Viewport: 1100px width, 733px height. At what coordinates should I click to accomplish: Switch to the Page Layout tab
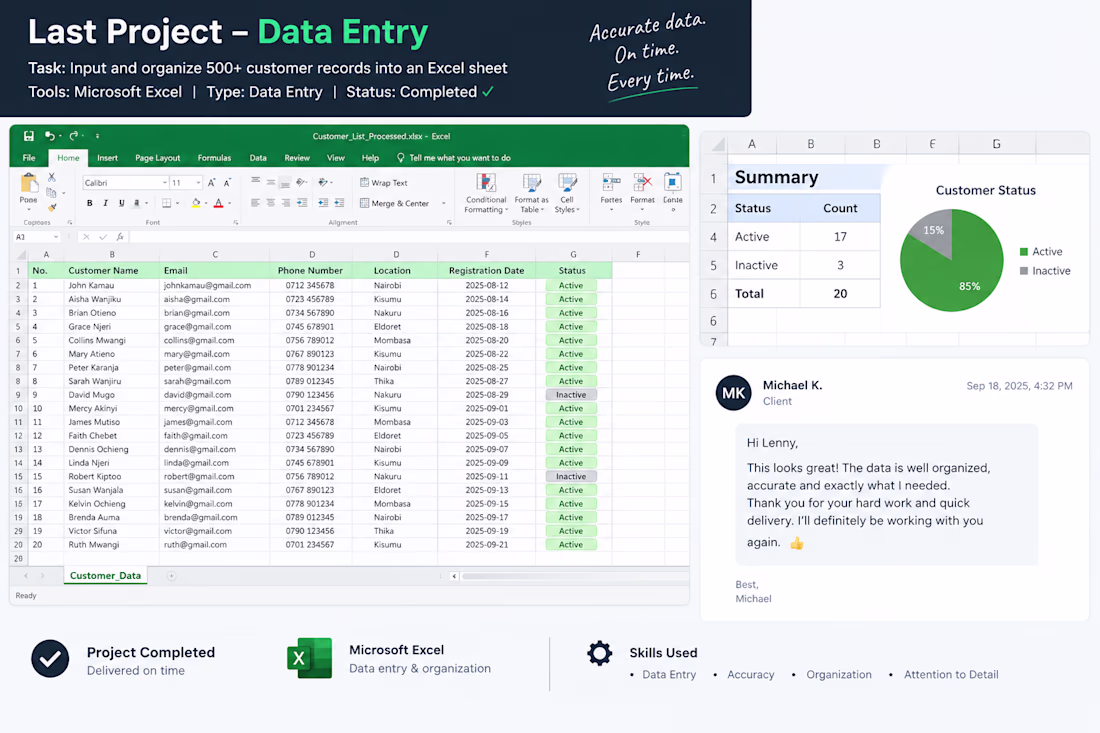[x=158, y=158]
